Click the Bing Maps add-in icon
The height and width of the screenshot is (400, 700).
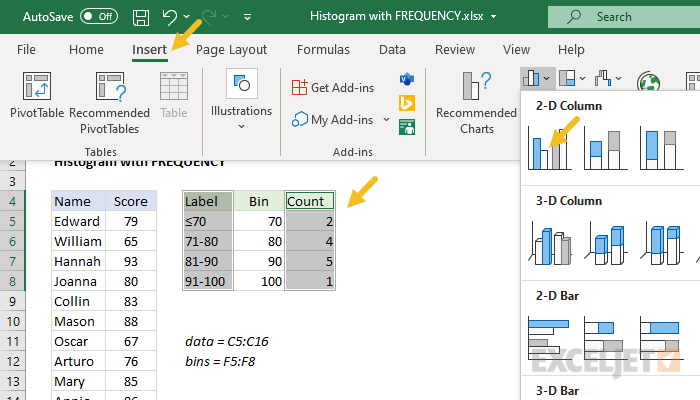coord(407,103)
